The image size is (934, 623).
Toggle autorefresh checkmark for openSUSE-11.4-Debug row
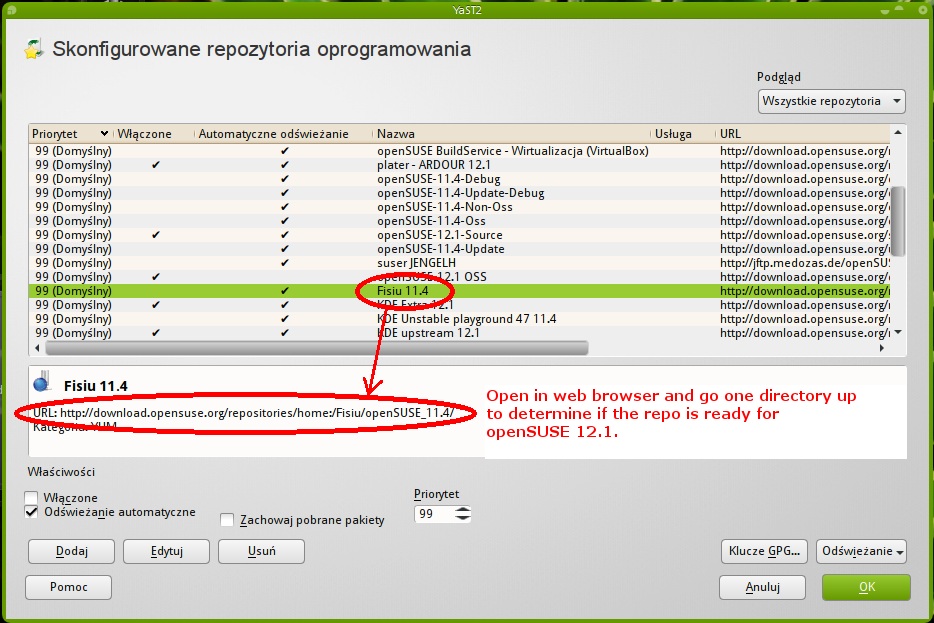point(285,179)
